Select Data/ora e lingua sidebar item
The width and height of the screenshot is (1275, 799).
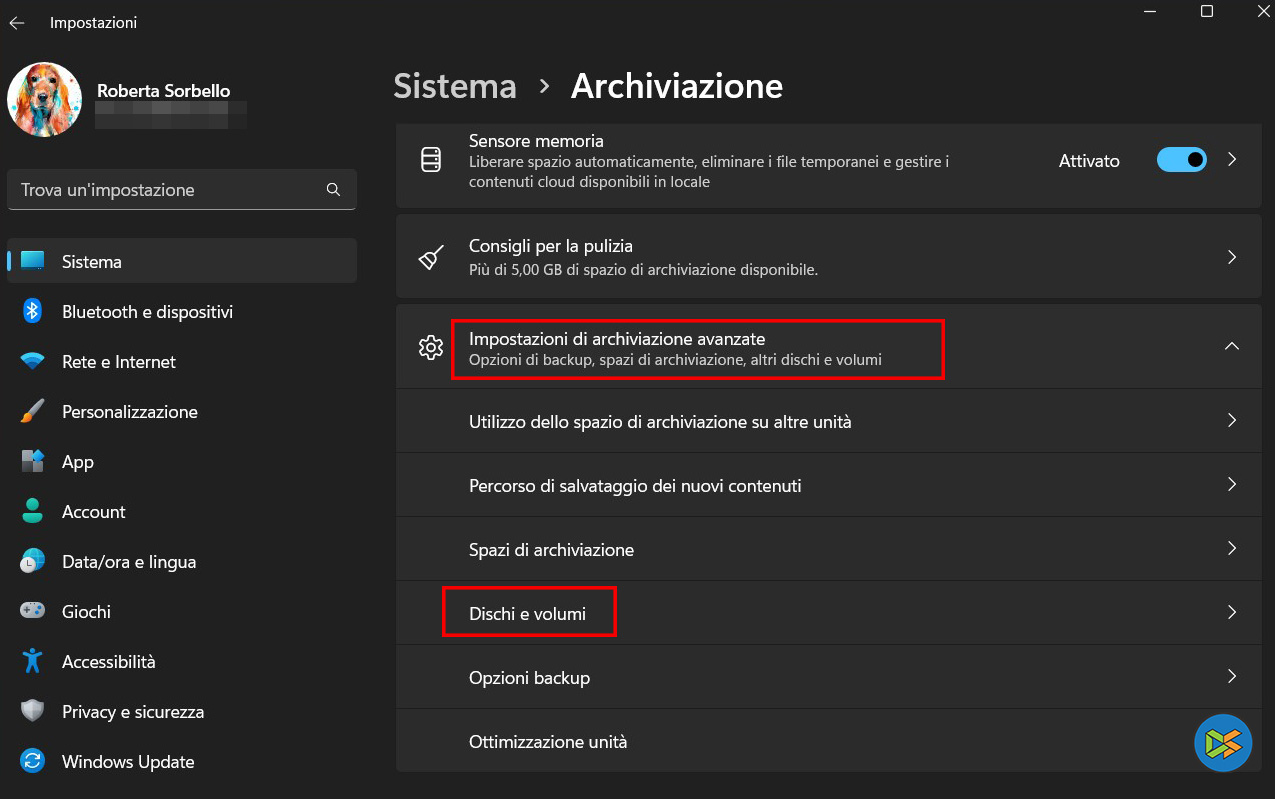click(x=128, y=561)
